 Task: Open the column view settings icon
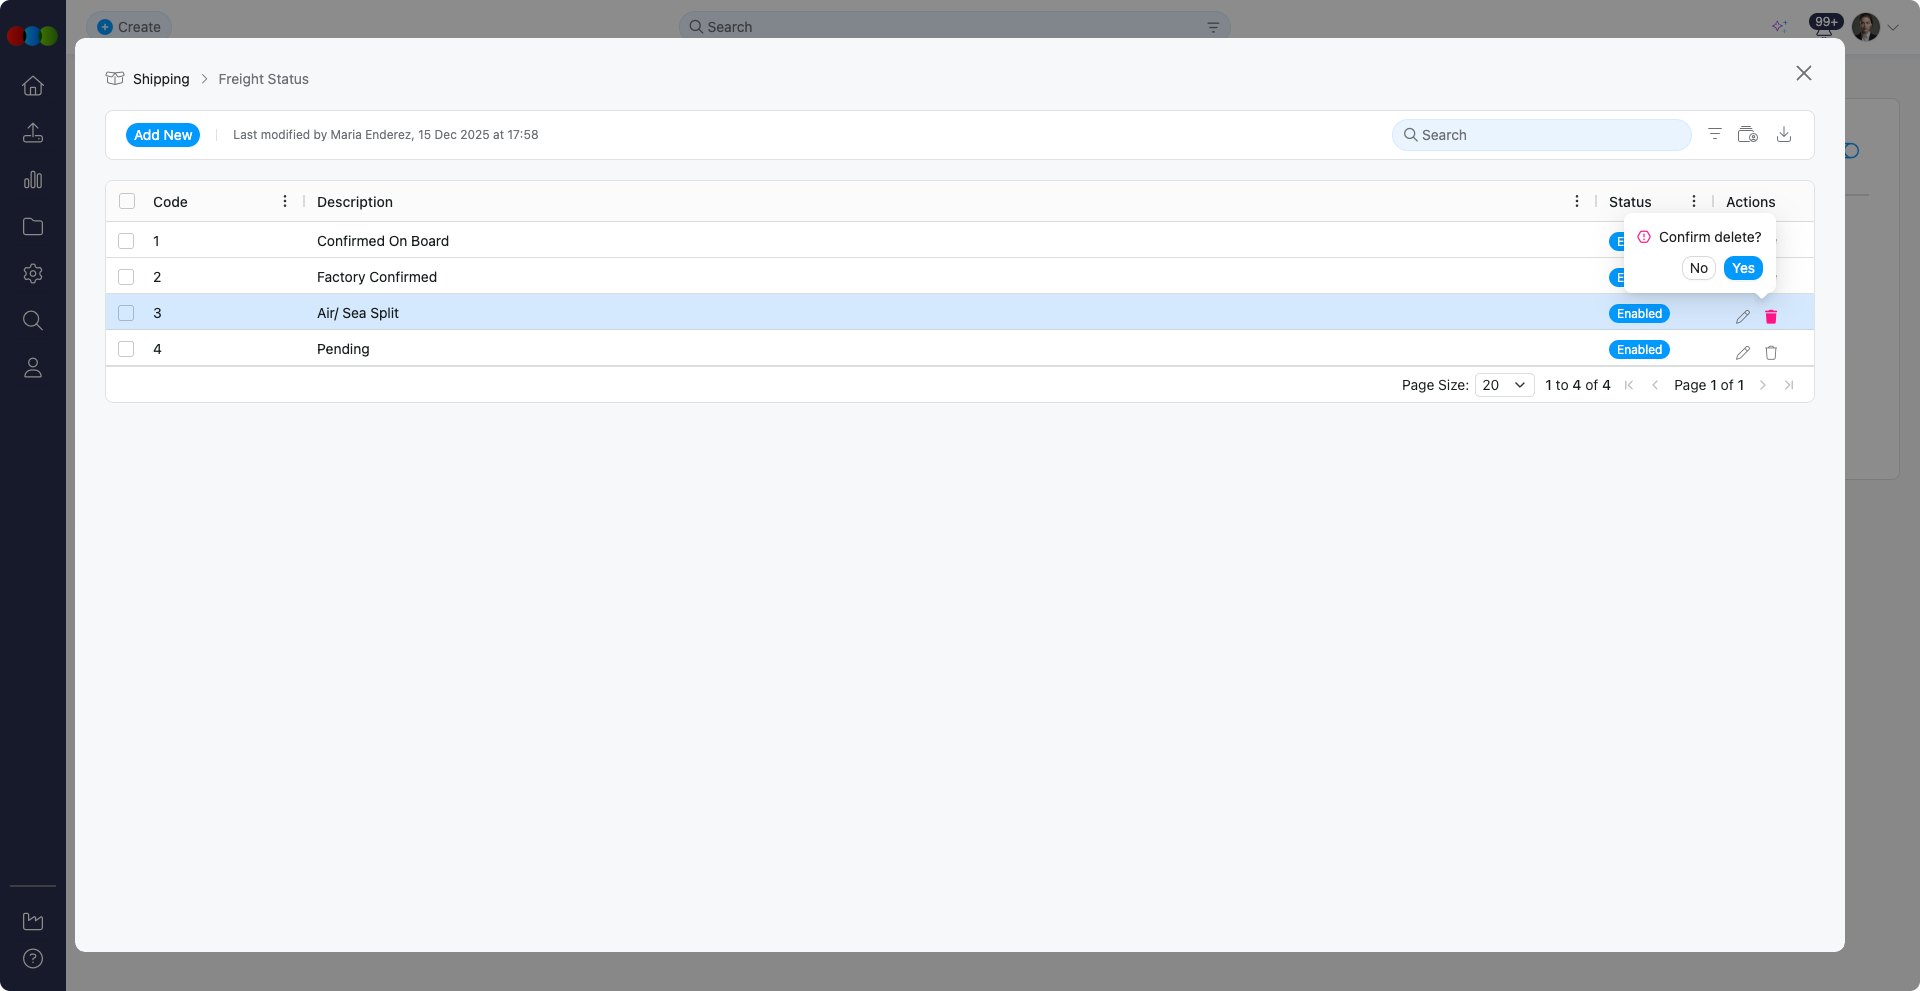(1747, 135)
